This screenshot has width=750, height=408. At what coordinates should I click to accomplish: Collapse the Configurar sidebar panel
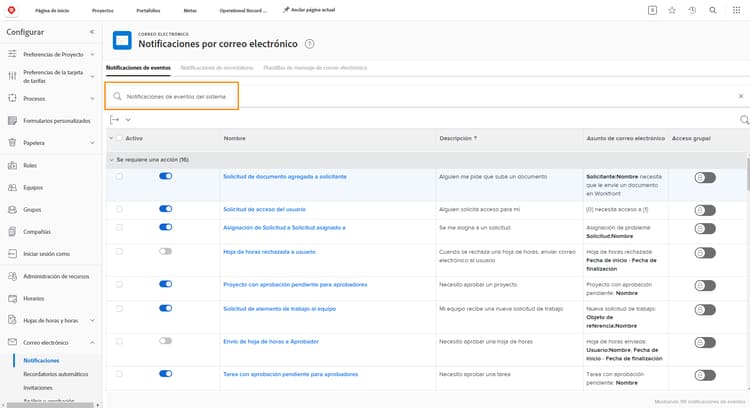[92, 32]
